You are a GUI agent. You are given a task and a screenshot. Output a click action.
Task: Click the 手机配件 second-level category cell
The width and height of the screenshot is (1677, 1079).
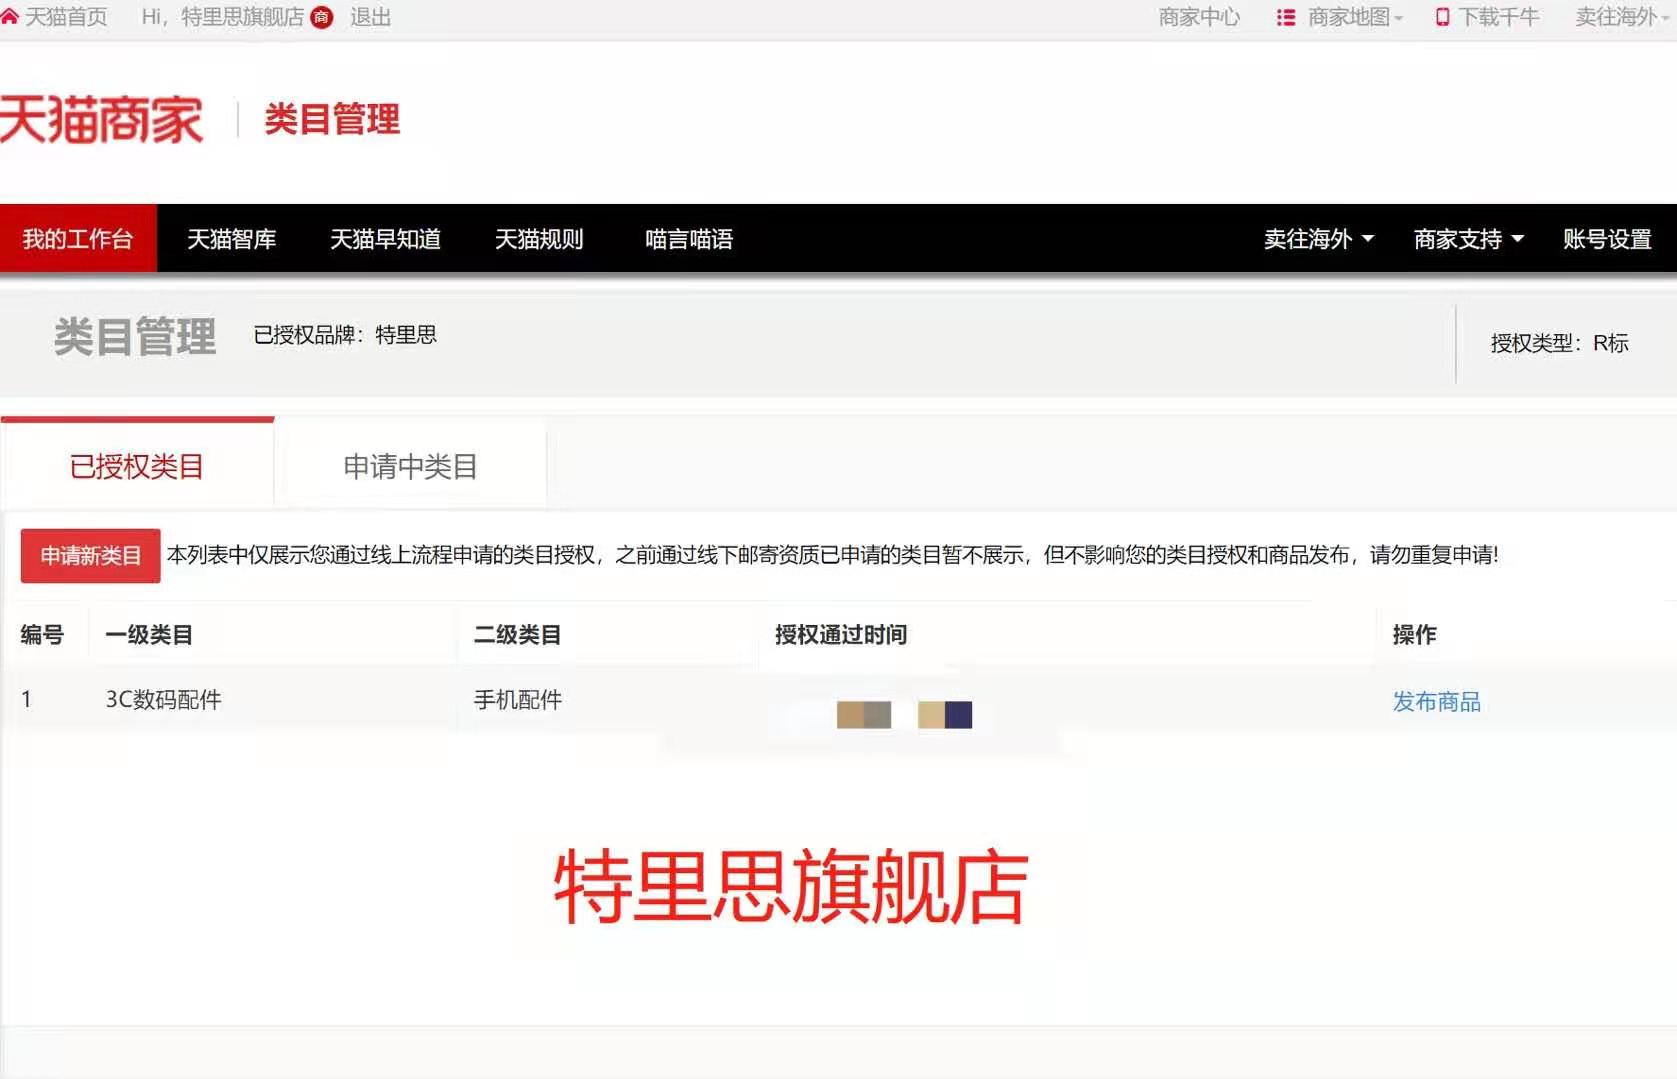(x=518, y=700)
